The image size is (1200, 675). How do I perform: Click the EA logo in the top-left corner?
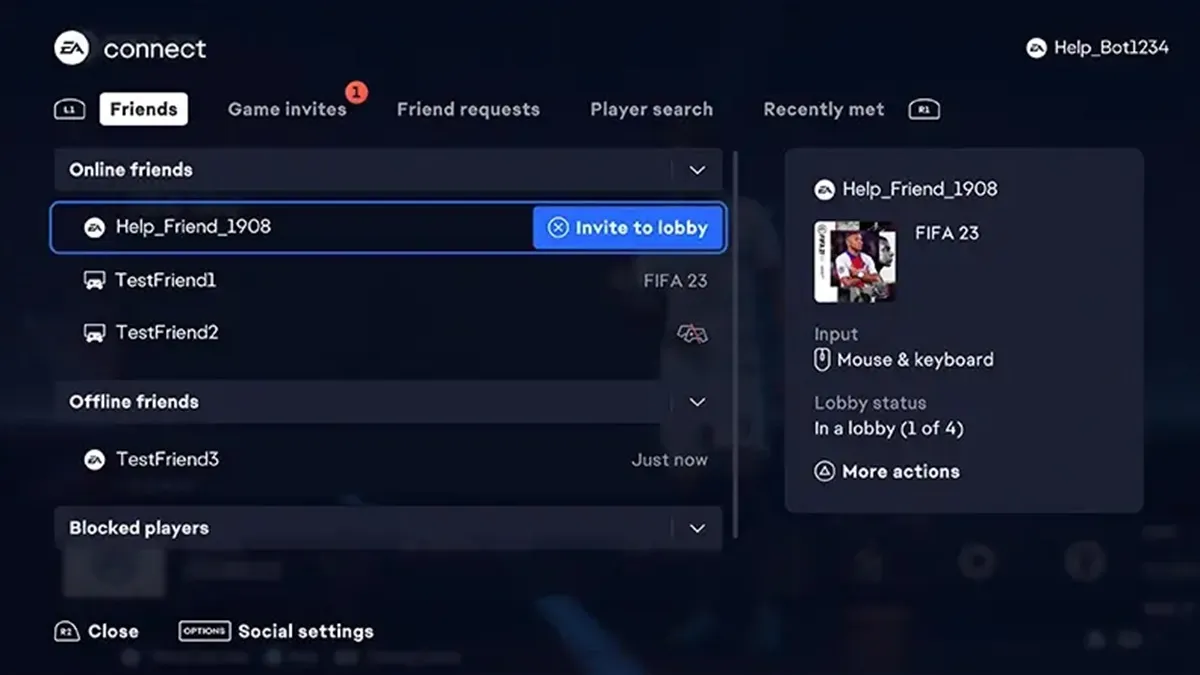71,48
